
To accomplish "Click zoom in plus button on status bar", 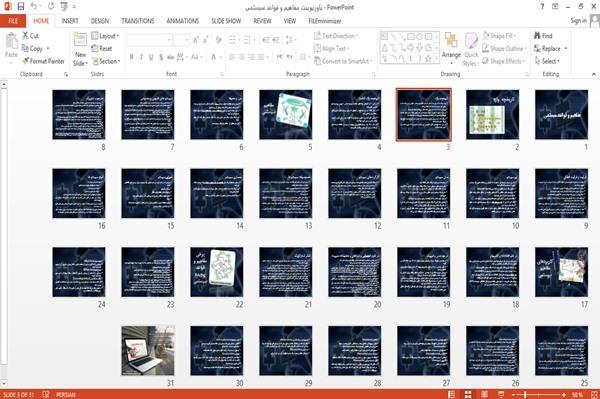I will click(564, 394).
